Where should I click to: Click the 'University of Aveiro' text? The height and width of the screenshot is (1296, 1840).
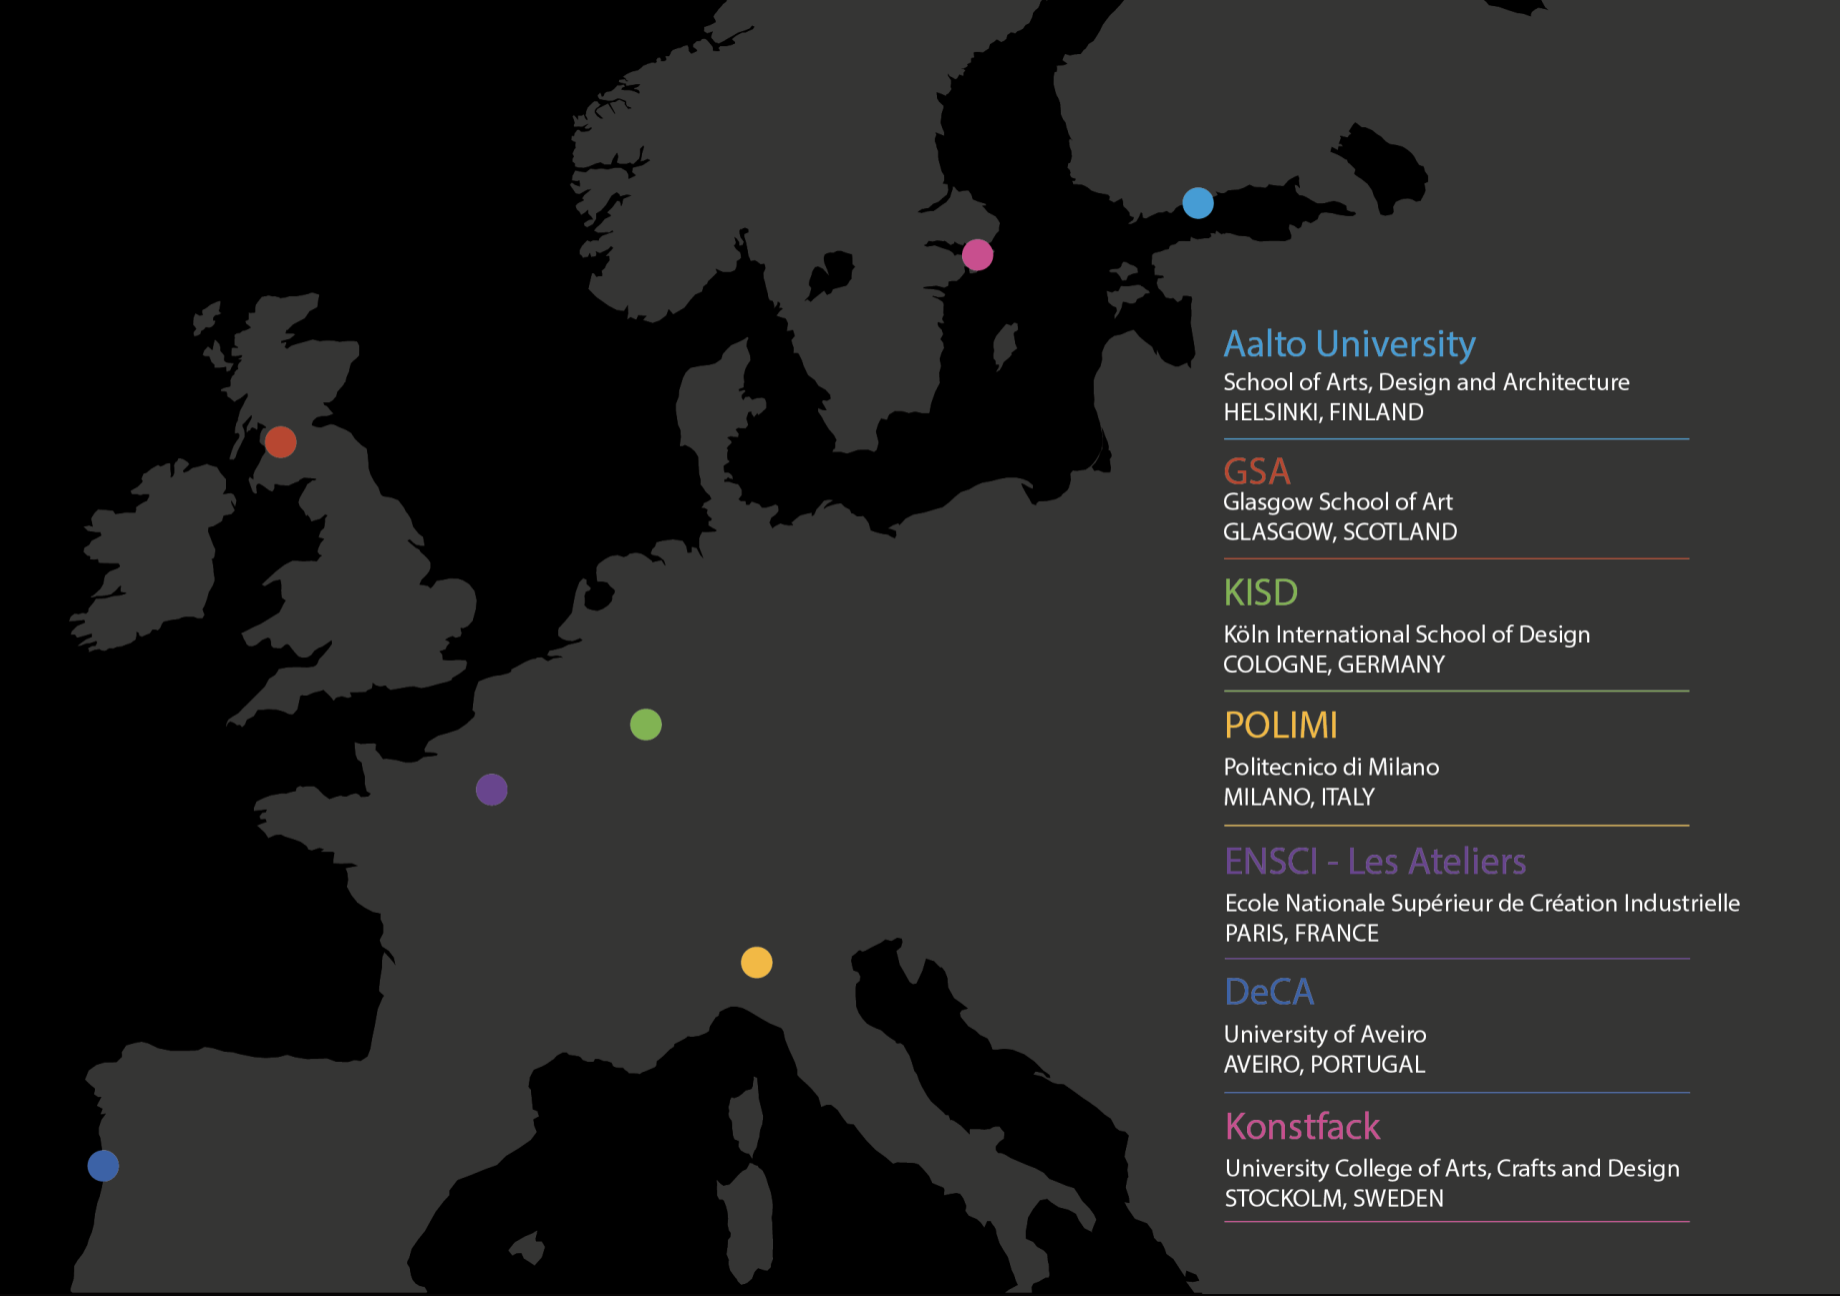click(1325, 1035)
